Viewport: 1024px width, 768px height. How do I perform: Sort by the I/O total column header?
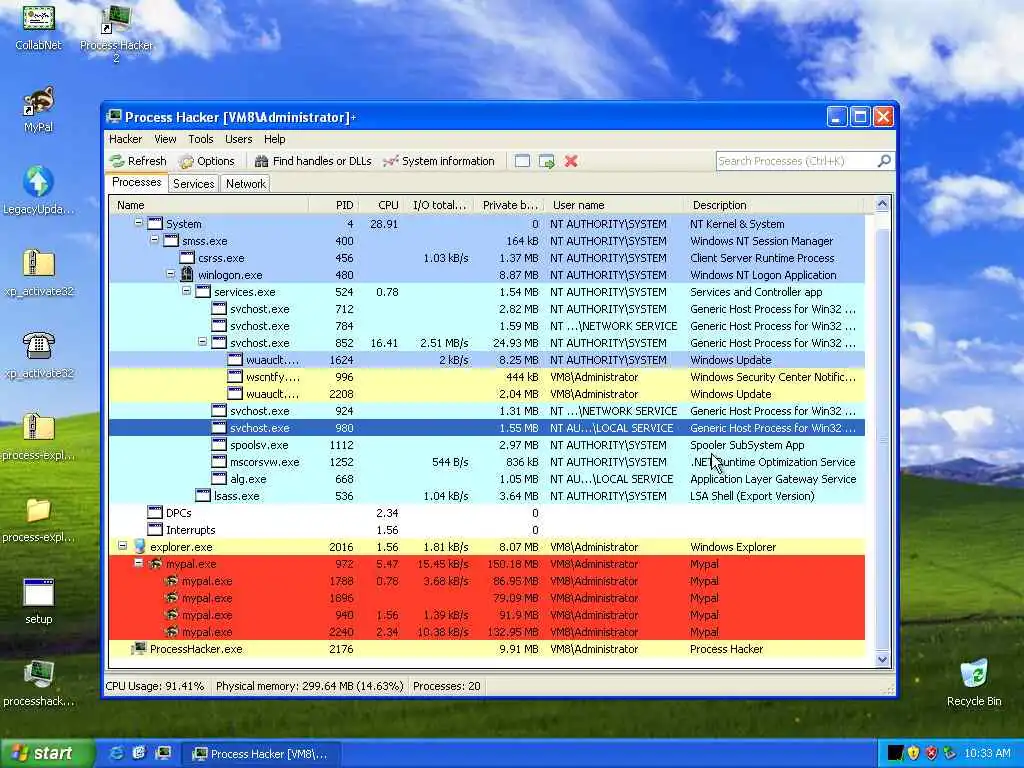(439, 205)
